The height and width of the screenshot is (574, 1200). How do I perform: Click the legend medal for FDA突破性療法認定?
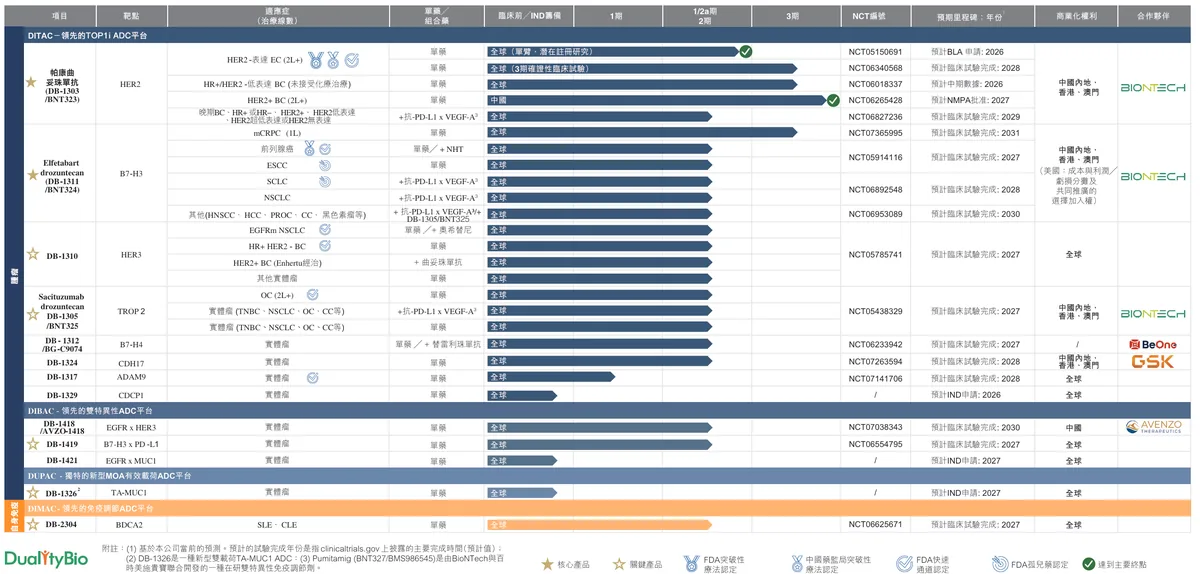pyautogui.click(x=692, y=564)
